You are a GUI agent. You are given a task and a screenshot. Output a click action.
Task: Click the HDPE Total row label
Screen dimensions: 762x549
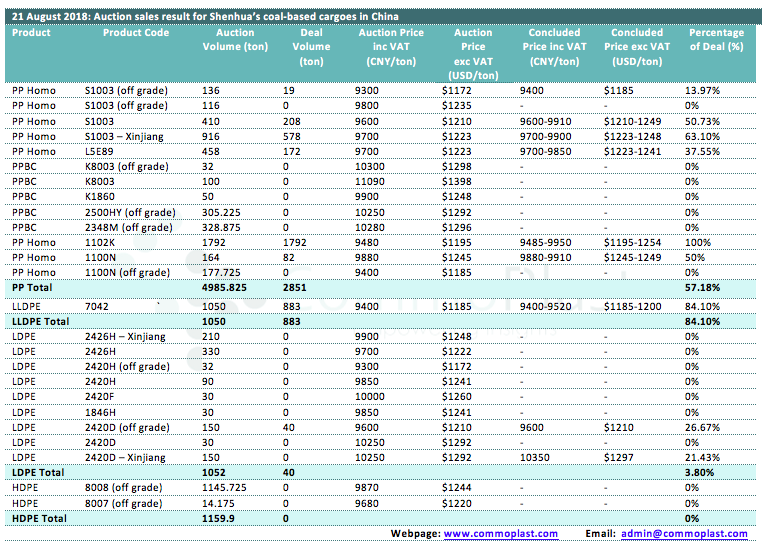pyautogui.click(x=38, y=519)
